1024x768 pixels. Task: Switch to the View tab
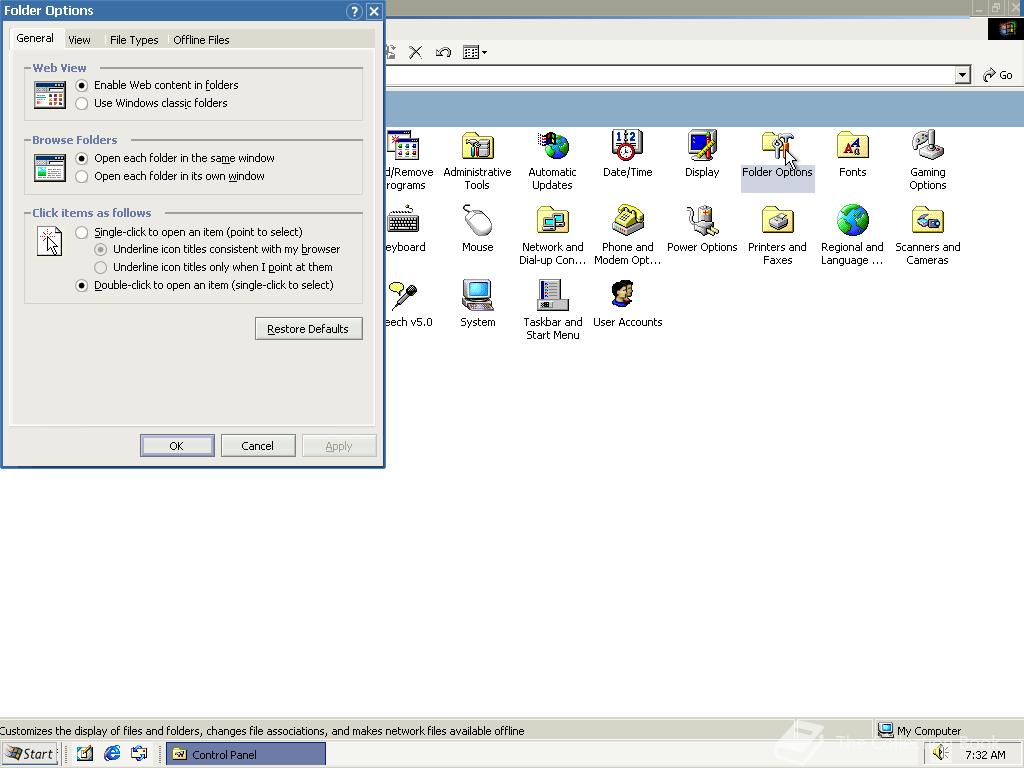(80, 40)
